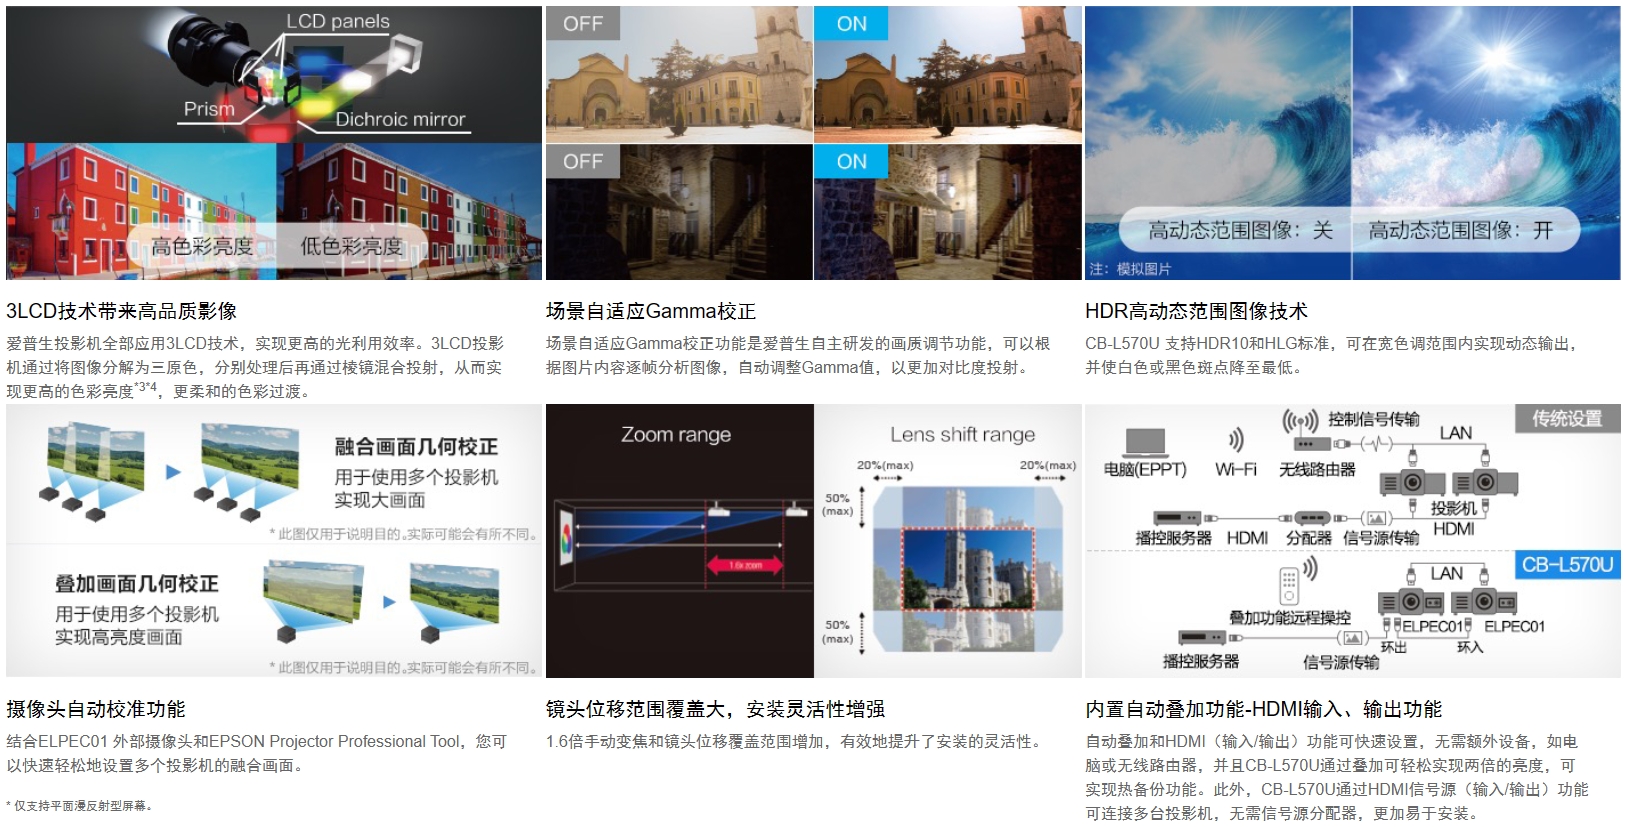1626x827 pixels.
Task: Click the blue arrow in the 叠加画面几何校正 diagram
Action: (389, 602)
